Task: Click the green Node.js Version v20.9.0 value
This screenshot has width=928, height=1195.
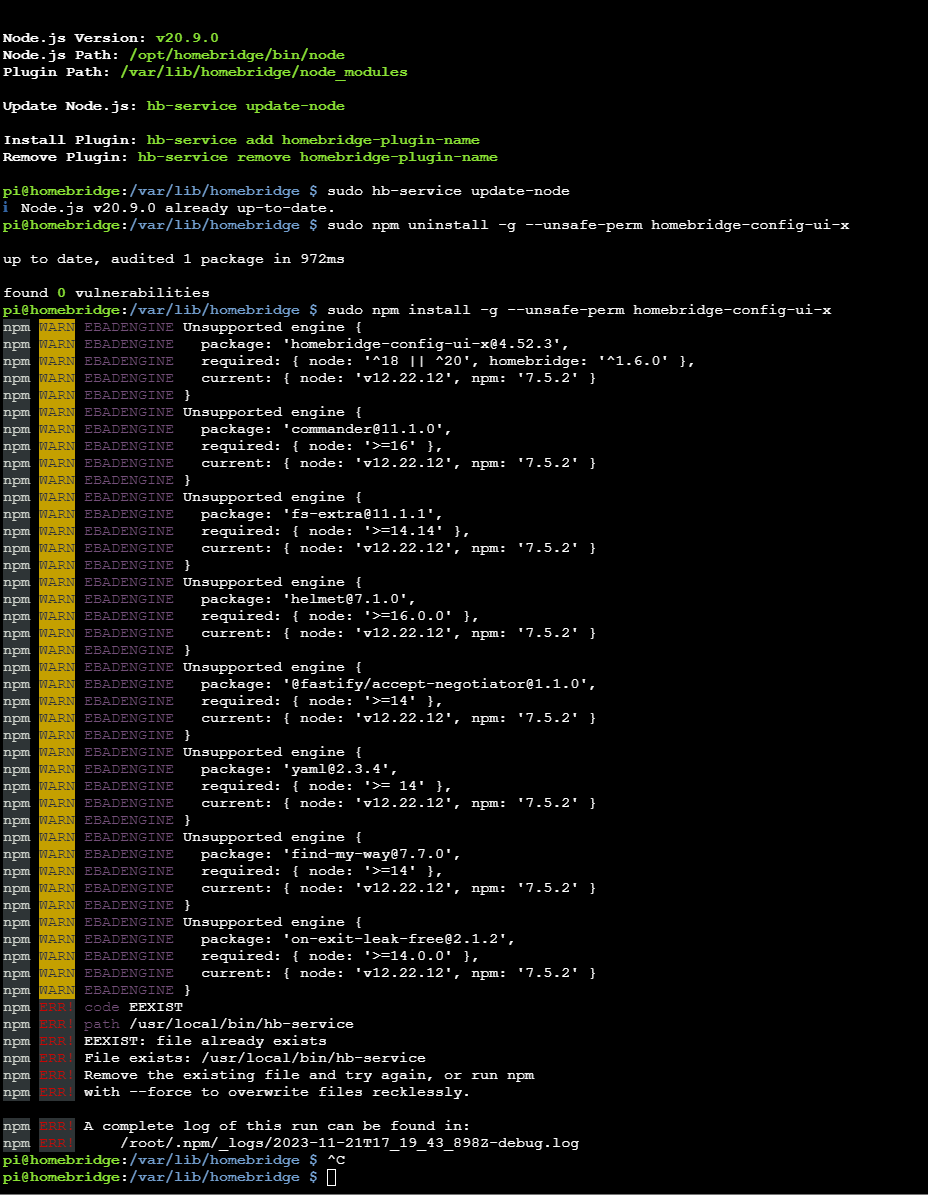Action: [187, 38]
